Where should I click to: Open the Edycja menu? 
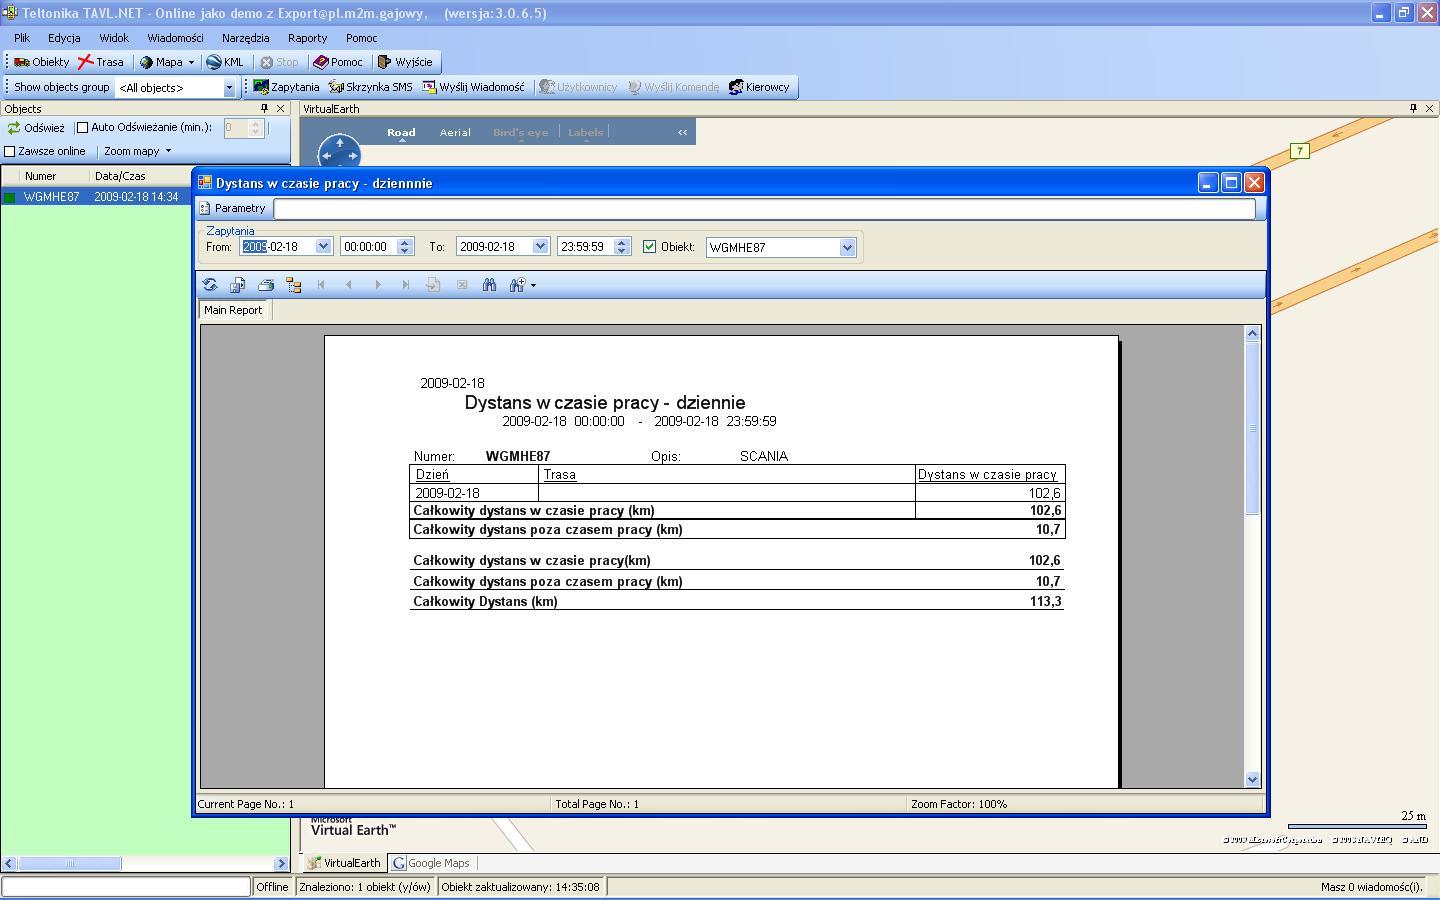click(64, 38)
